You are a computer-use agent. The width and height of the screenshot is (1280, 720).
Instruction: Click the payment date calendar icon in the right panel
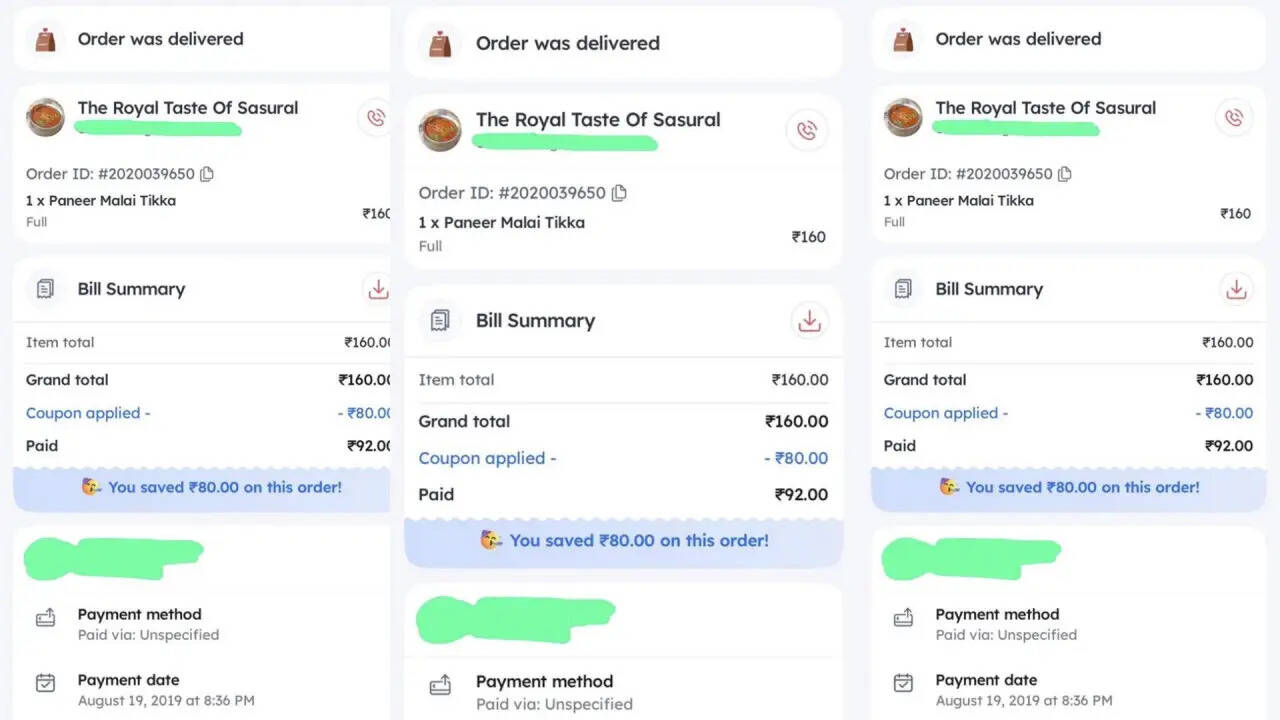(x=903, y=683)
